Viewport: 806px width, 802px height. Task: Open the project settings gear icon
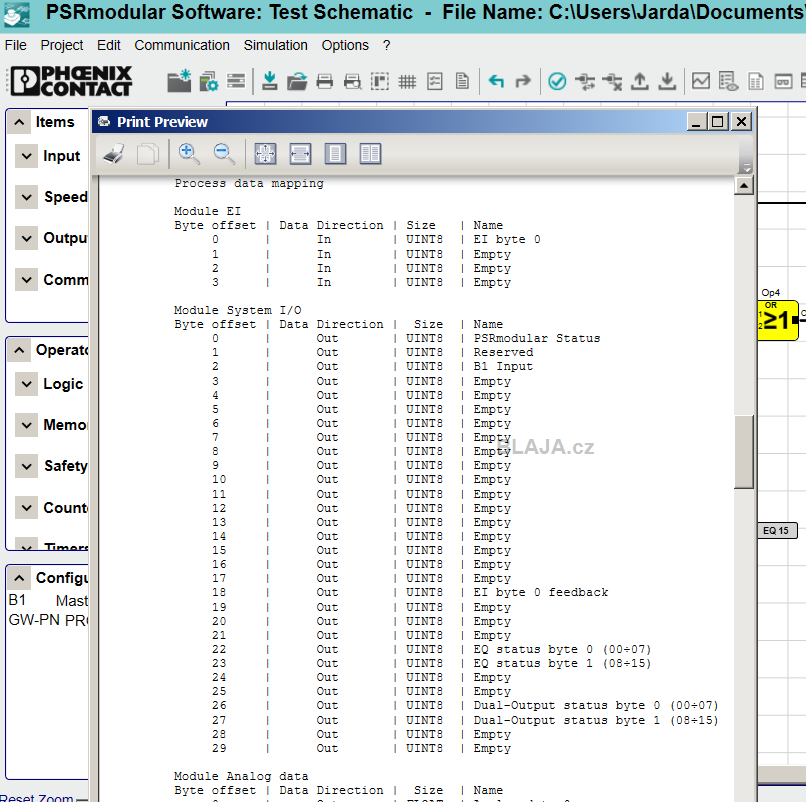click(x=208, y=81)
